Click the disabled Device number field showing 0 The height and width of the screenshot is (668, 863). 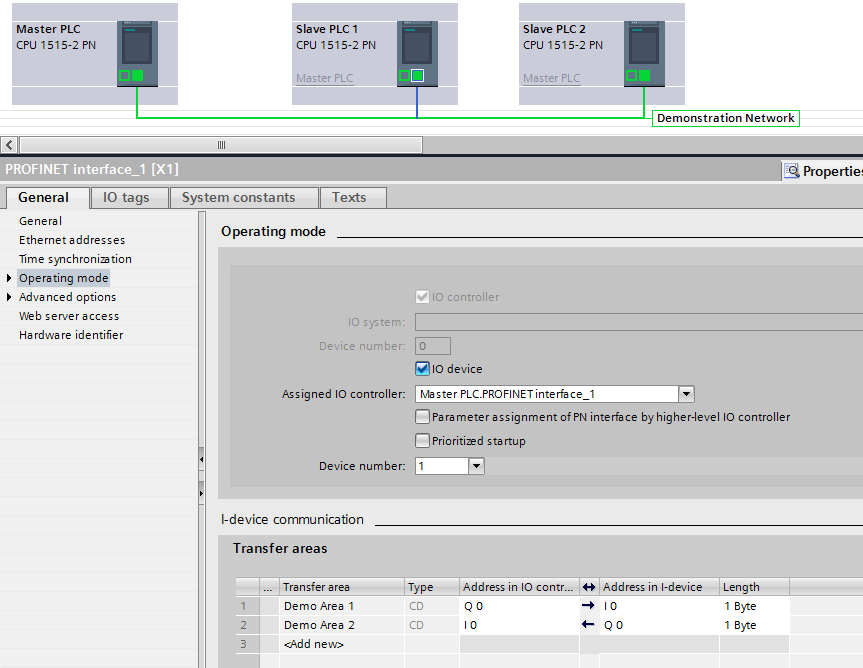(x=433, y=346)
